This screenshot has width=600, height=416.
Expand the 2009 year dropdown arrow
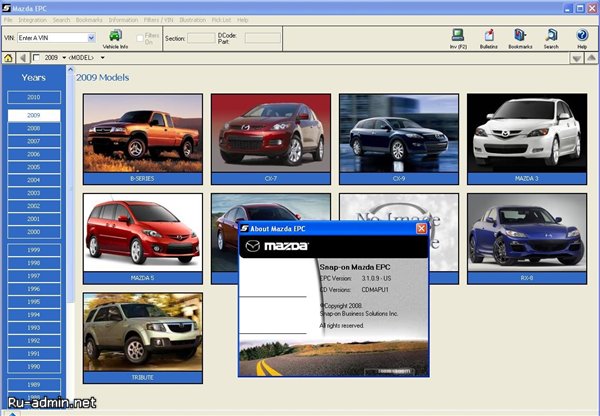tap(64, 58)
